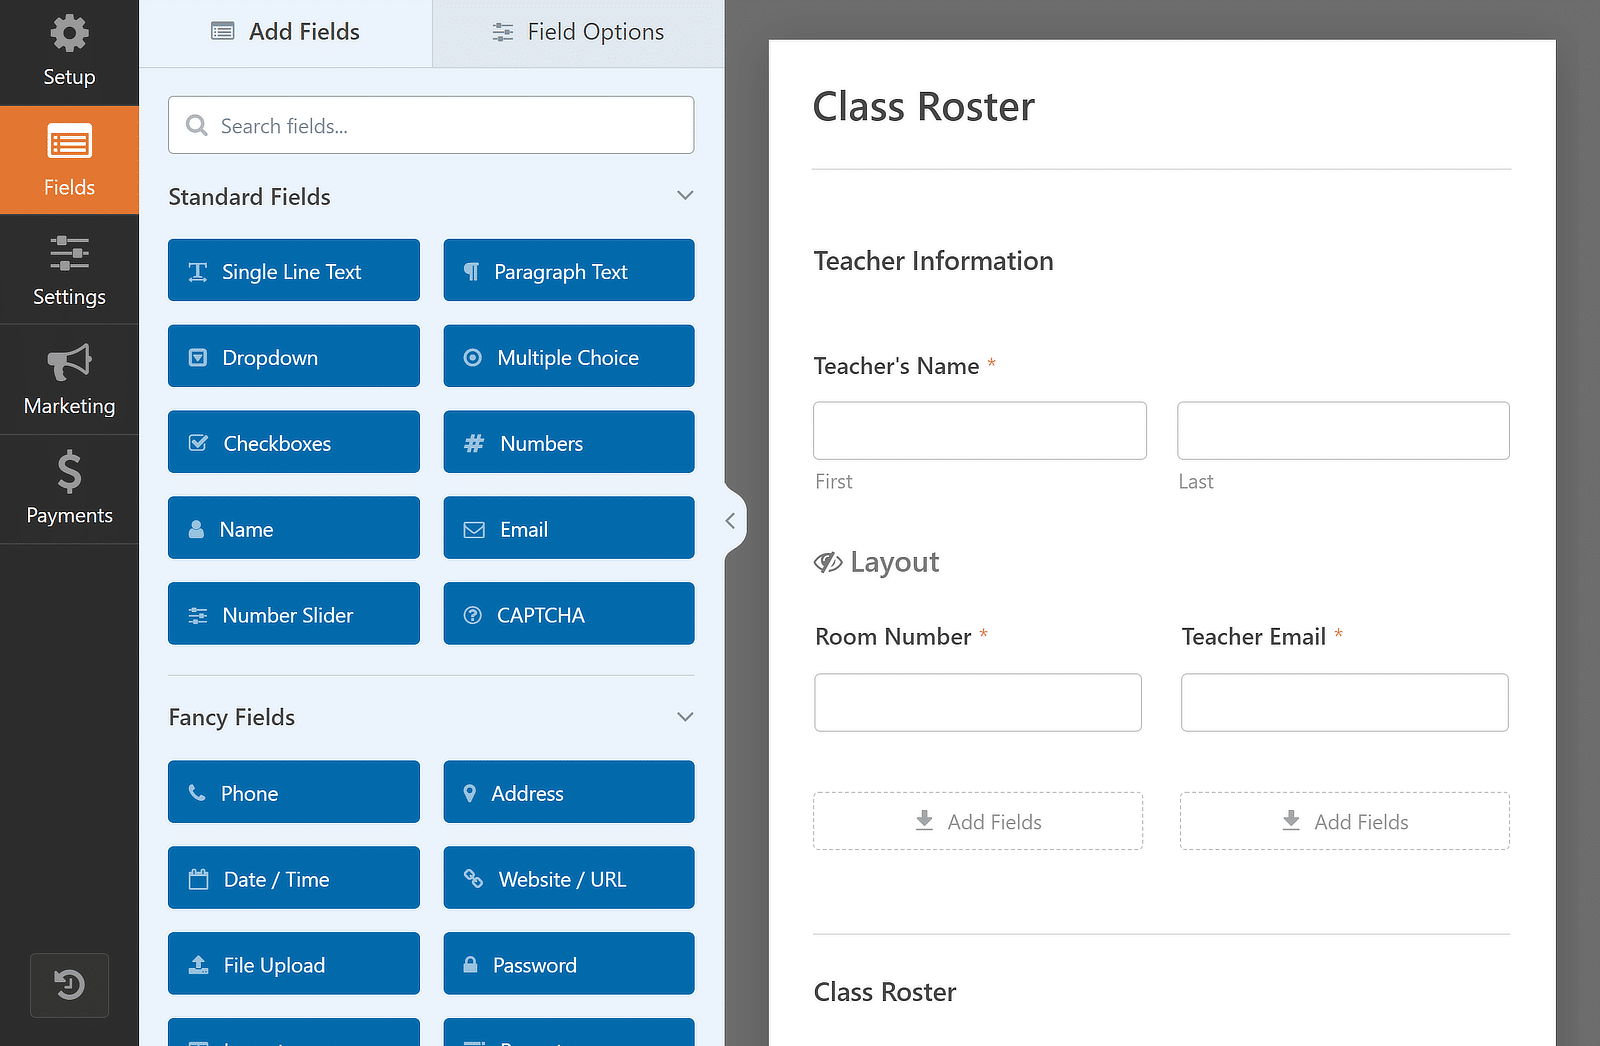Add a Dropdown field

tap(293, 356)
